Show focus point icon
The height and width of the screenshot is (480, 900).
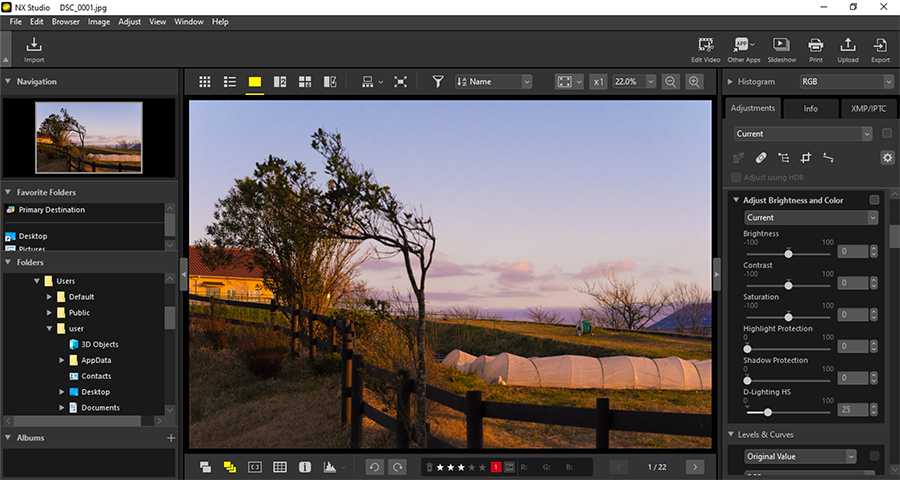(x=254, y=467)
